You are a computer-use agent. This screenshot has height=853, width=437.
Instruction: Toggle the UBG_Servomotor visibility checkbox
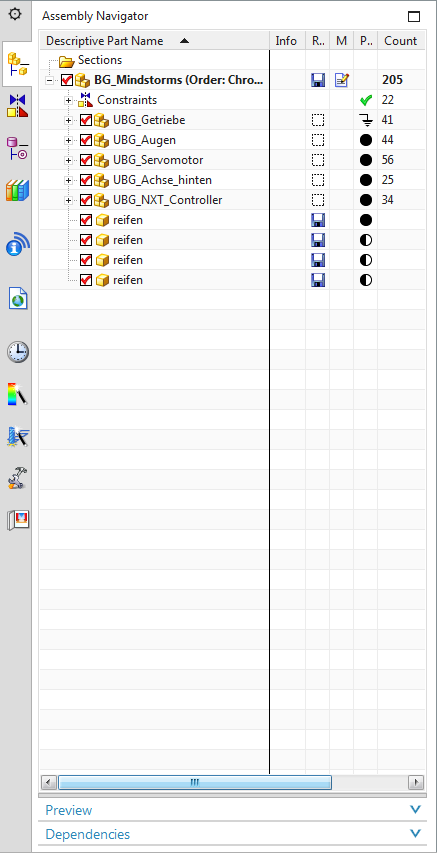click(x=85, y=160)
